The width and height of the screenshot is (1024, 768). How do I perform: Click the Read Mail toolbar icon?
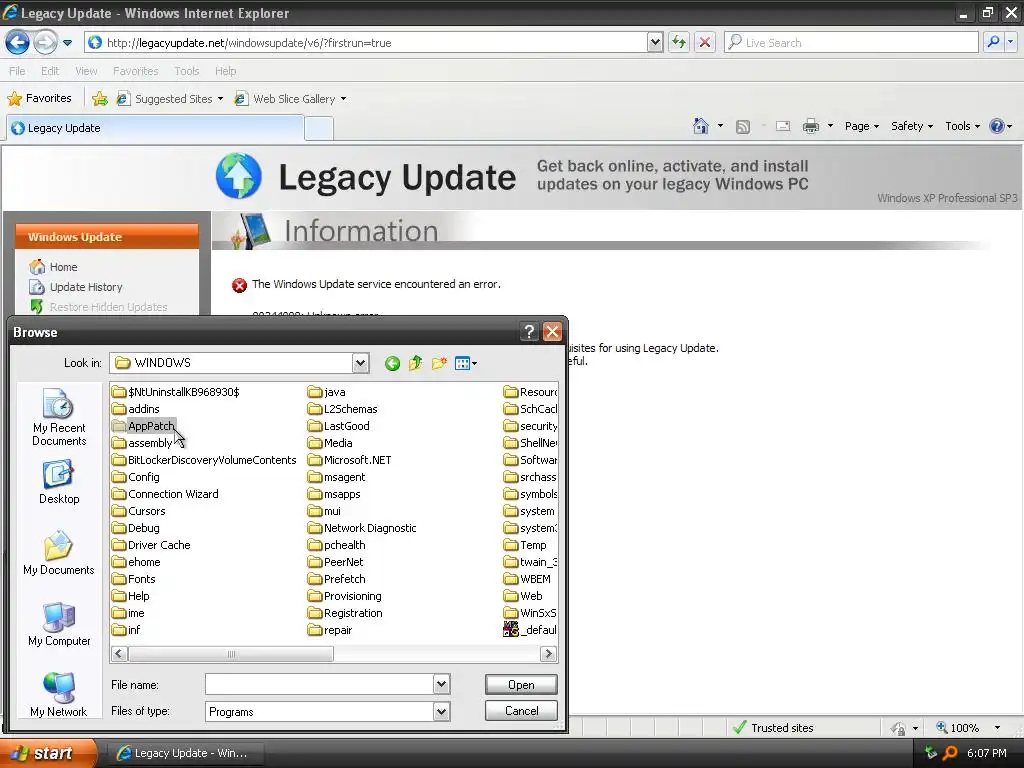point(783,126)
